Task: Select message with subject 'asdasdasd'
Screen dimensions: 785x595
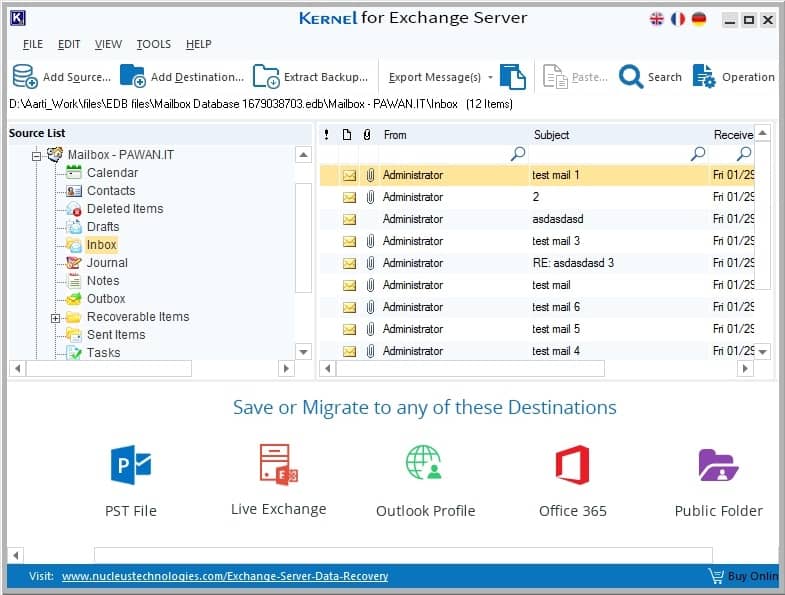Action: (x=537, y=219)
